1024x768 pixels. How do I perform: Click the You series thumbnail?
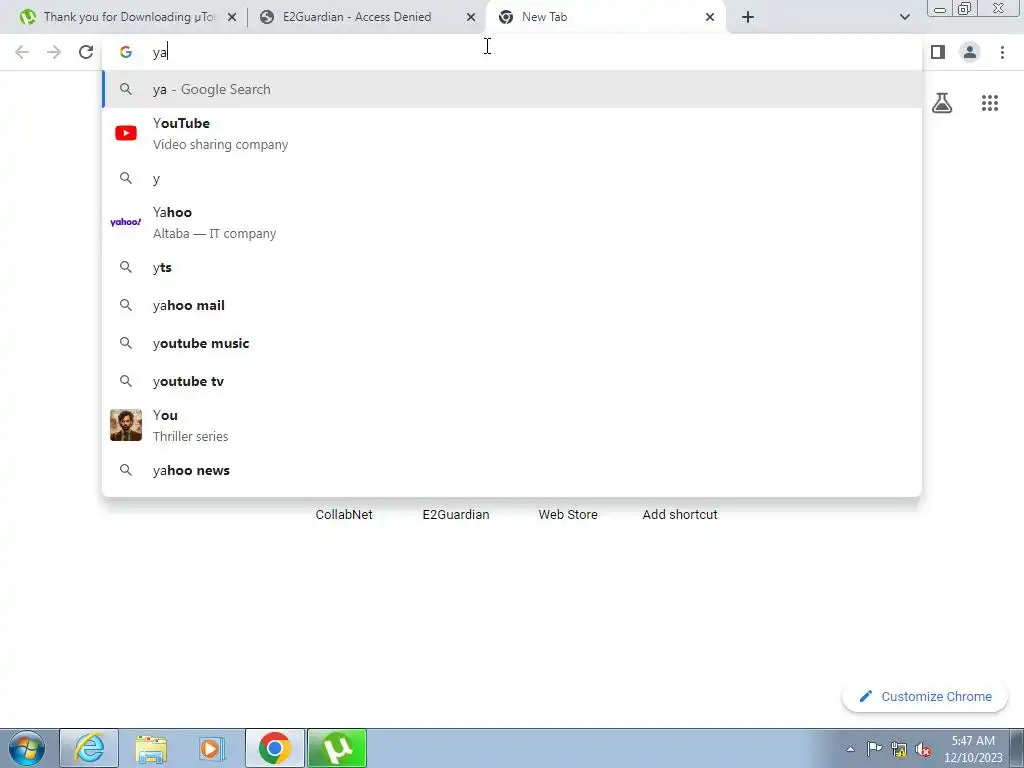click(125, 425)
